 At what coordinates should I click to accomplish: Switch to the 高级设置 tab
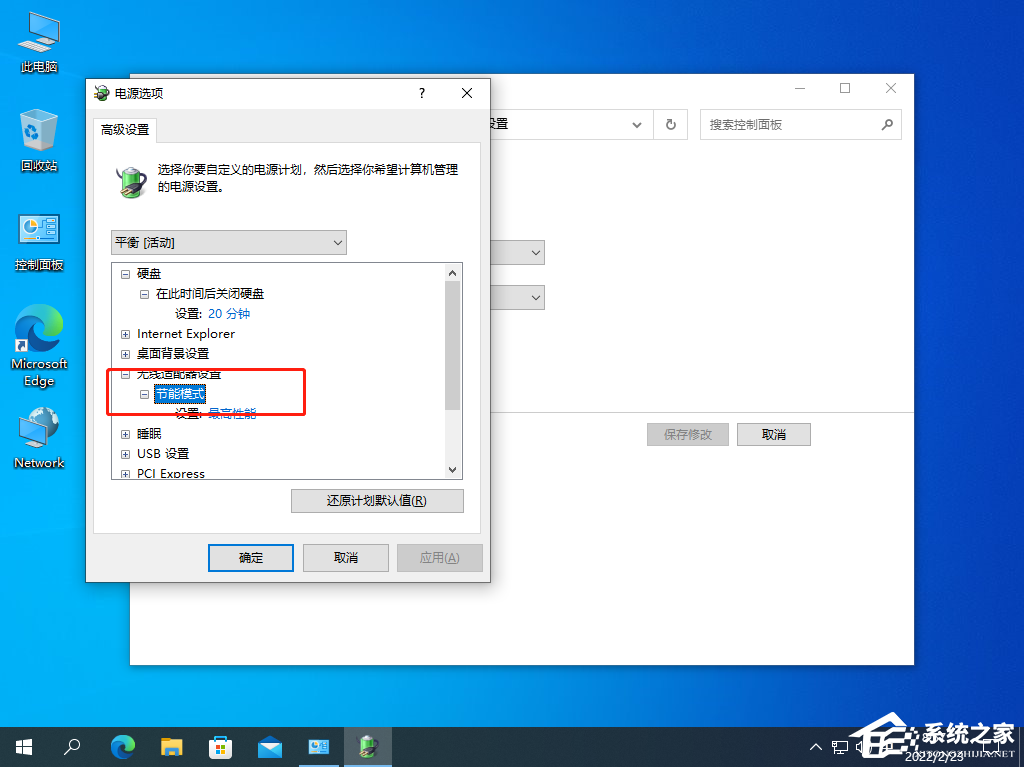(124, 129)
